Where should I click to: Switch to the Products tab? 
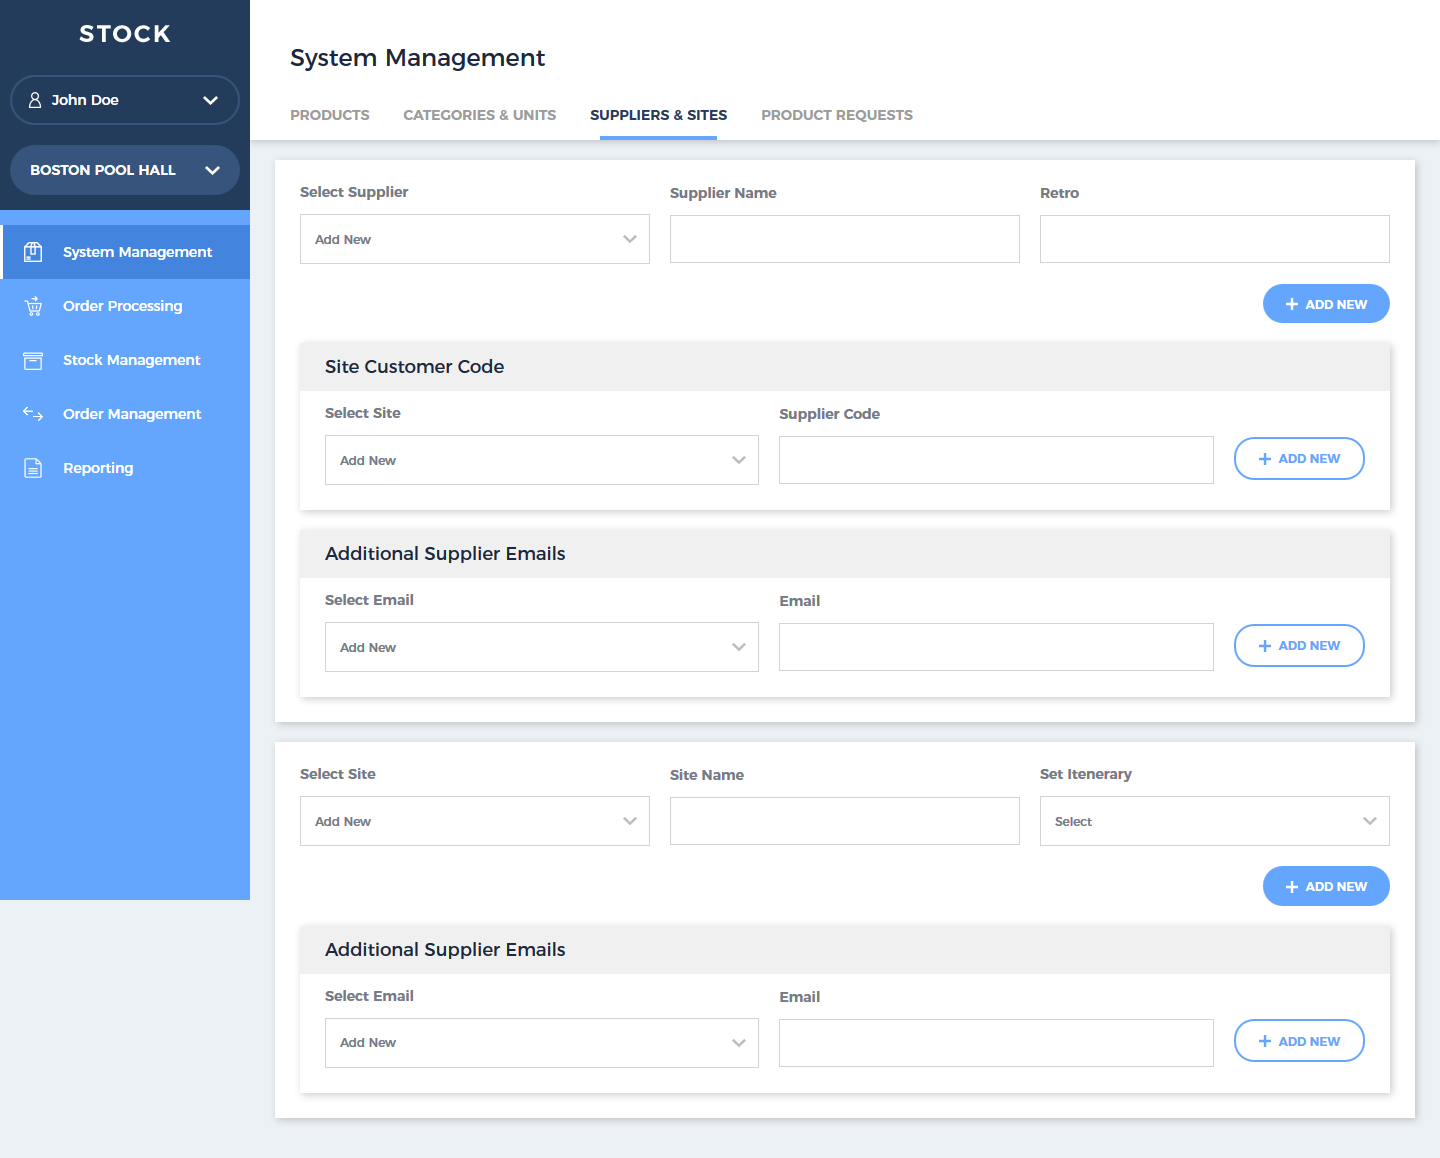coord(329,115)
